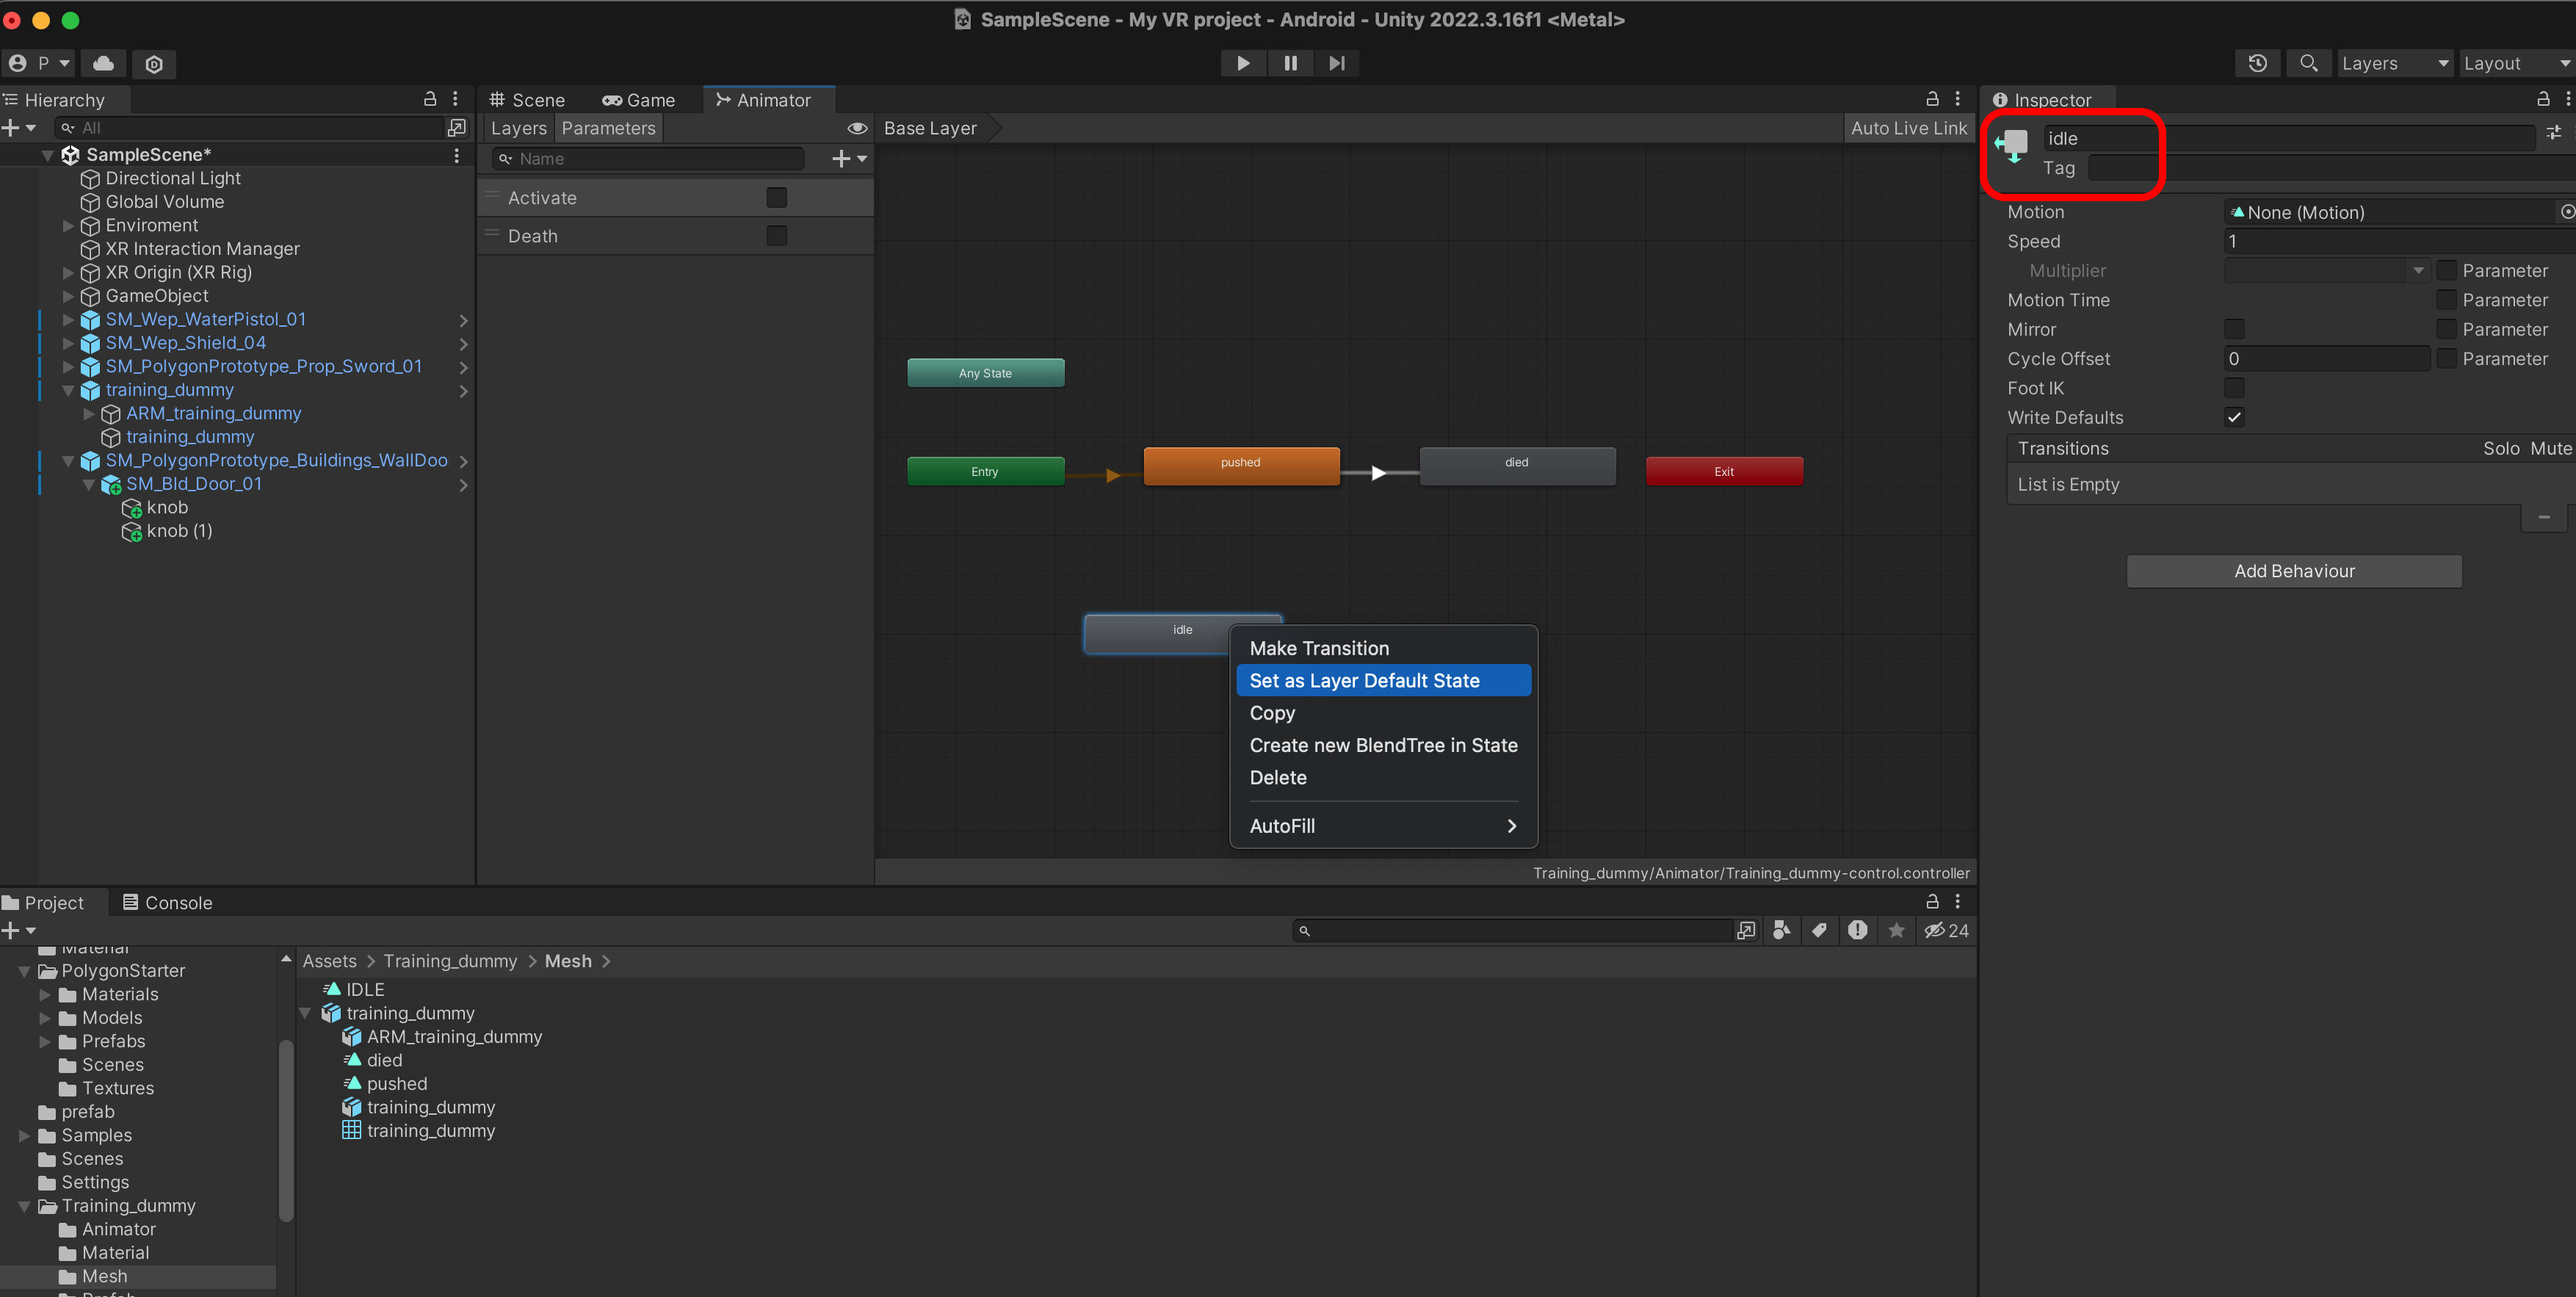Open the add parameter plus dropdown
2576x1297 pixels.
(x=848, y=159)
